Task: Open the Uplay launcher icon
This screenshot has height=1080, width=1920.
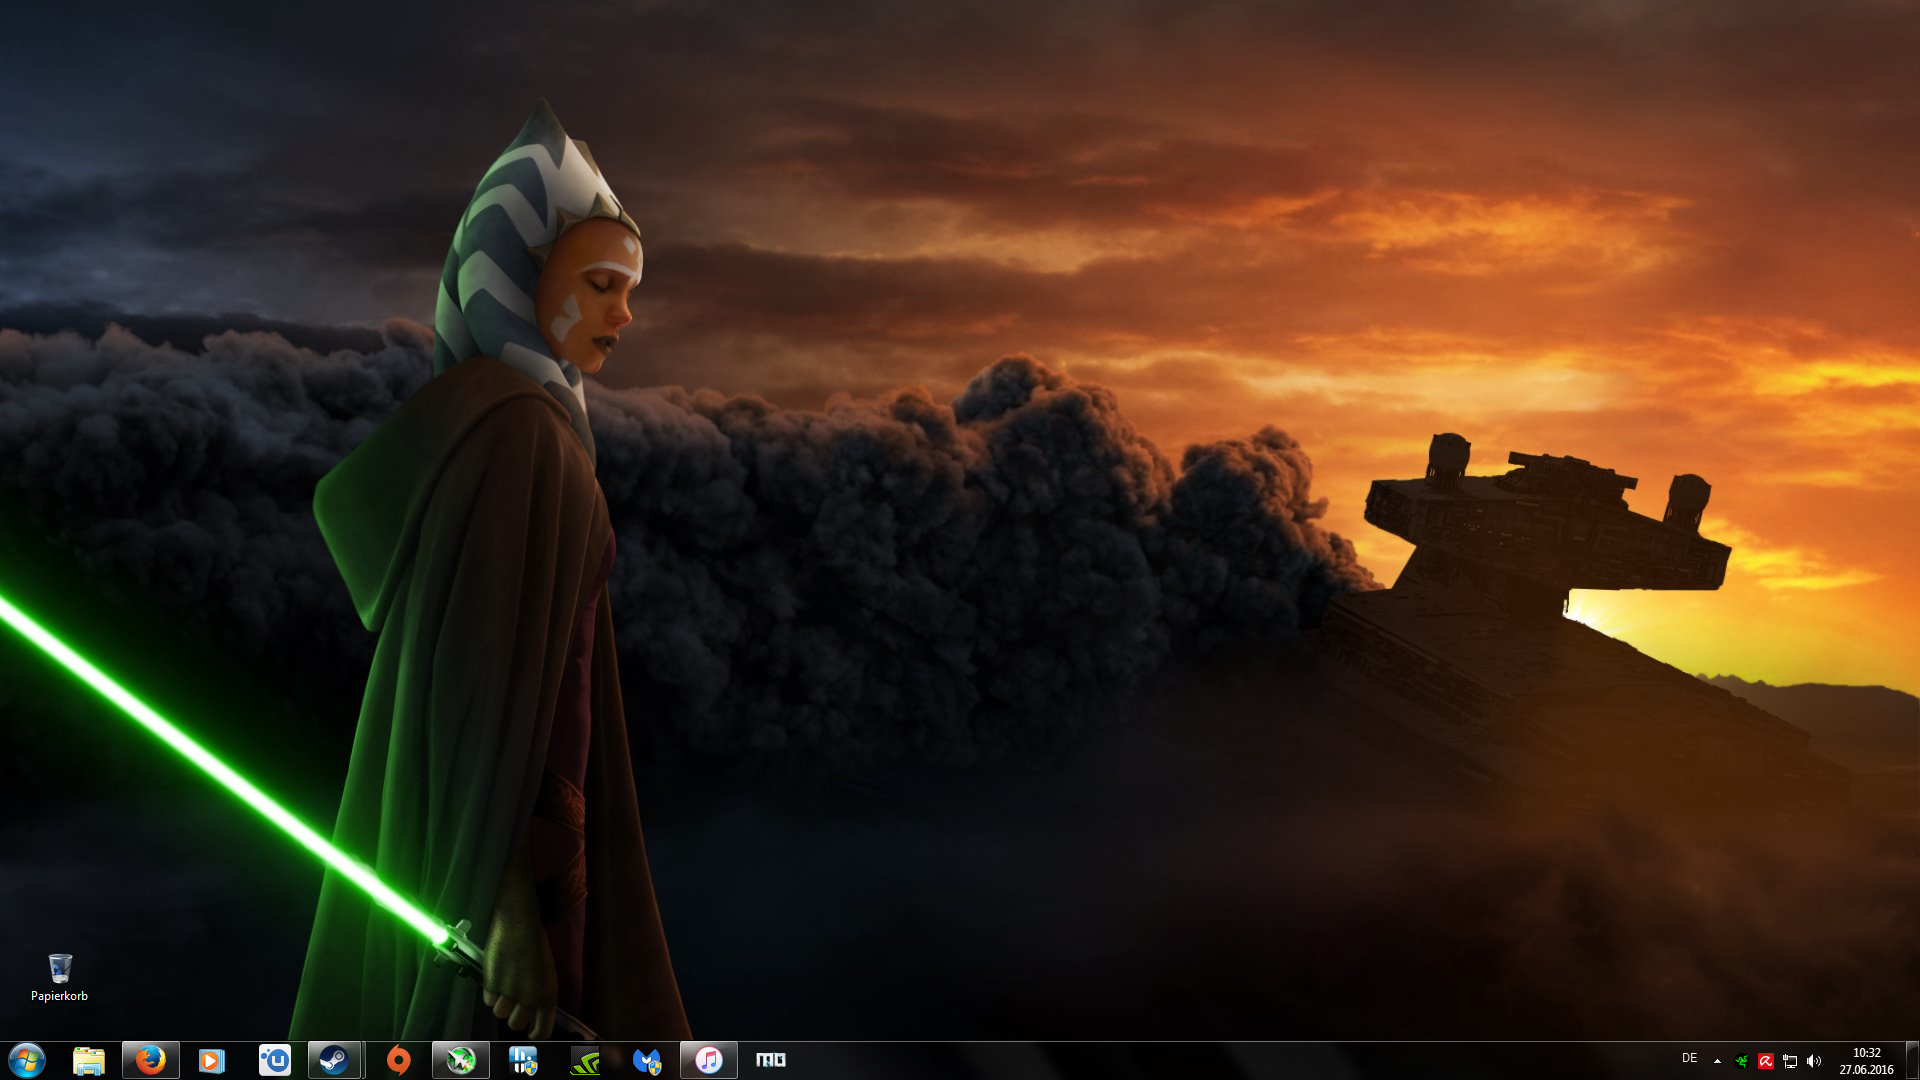Action: [274, 1060]
